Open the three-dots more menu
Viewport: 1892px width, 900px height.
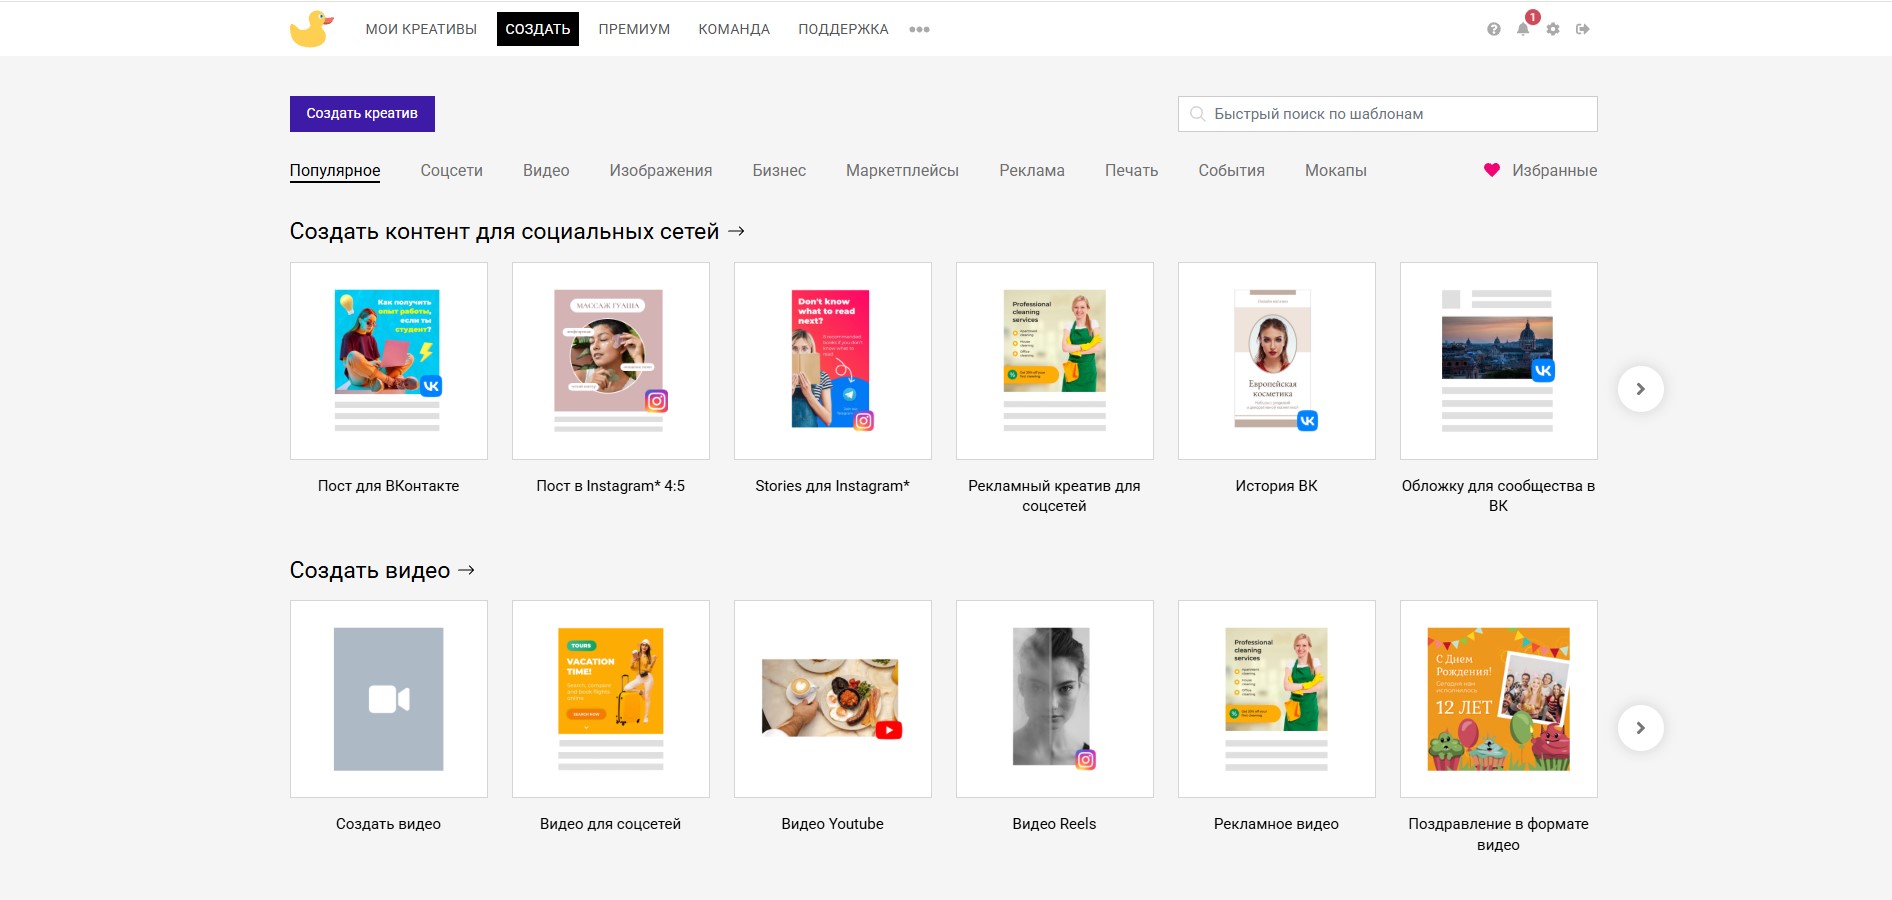click(x=919, y=29)
